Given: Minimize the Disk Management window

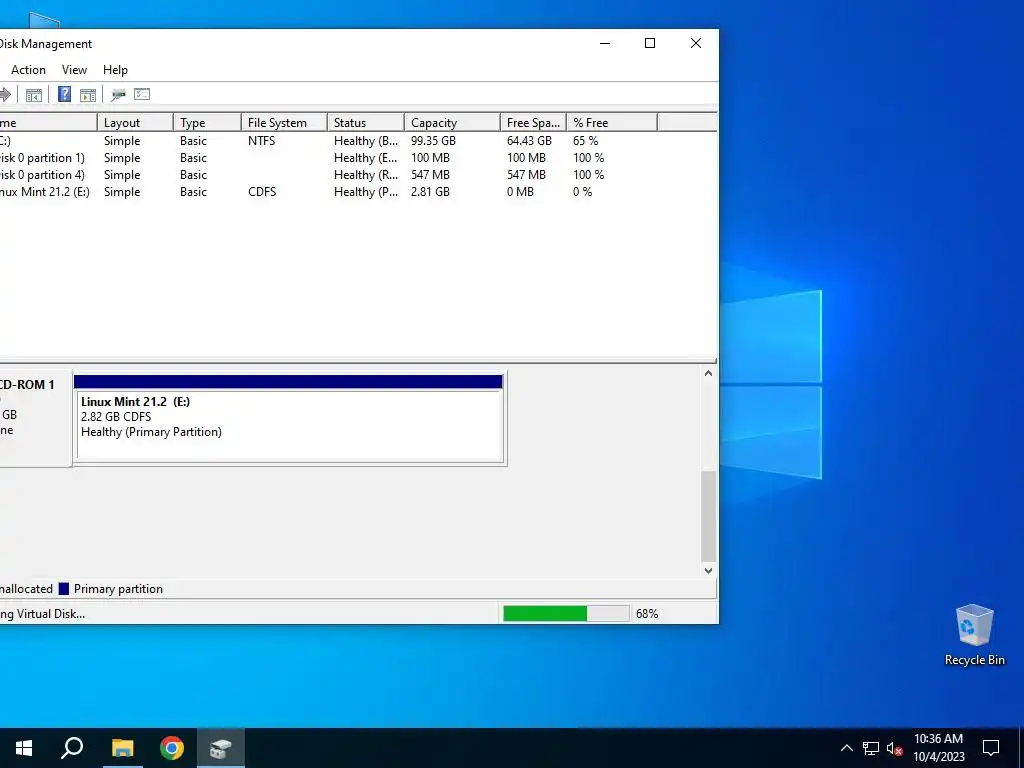Looking at the screenshot, I should coord(605,44).
